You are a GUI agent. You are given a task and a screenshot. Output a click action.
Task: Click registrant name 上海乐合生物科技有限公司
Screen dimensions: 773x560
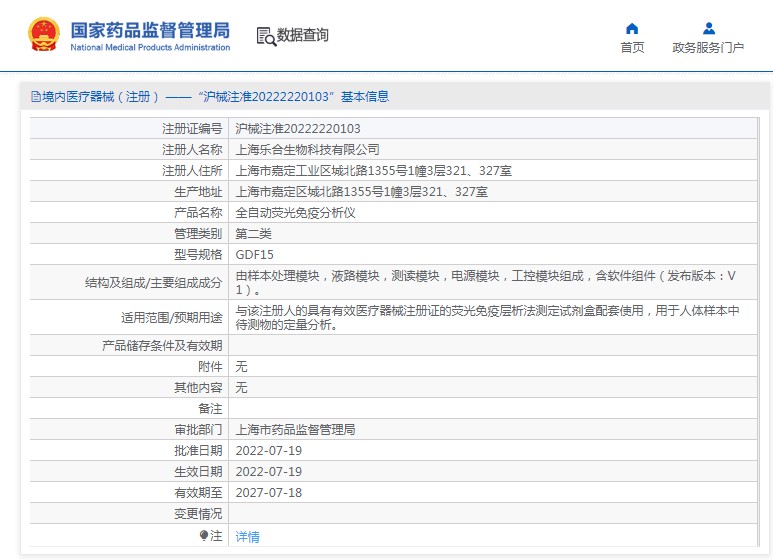307,150
